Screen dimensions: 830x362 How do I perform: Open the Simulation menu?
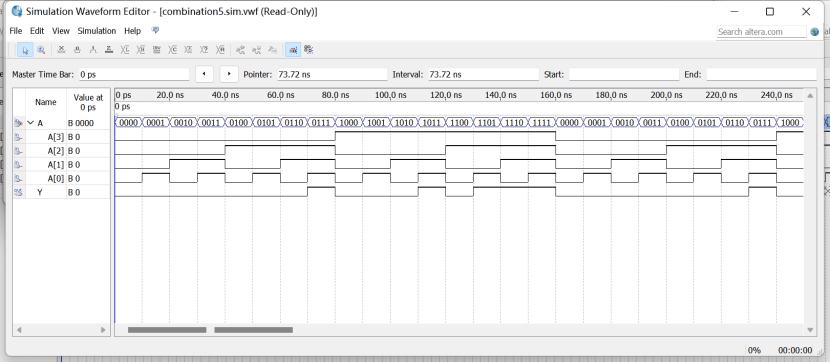[97, 31]
